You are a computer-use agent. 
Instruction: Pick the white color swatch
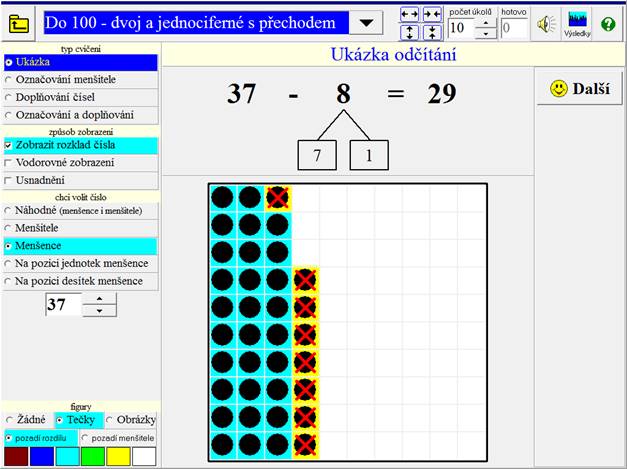click(144, 457)
